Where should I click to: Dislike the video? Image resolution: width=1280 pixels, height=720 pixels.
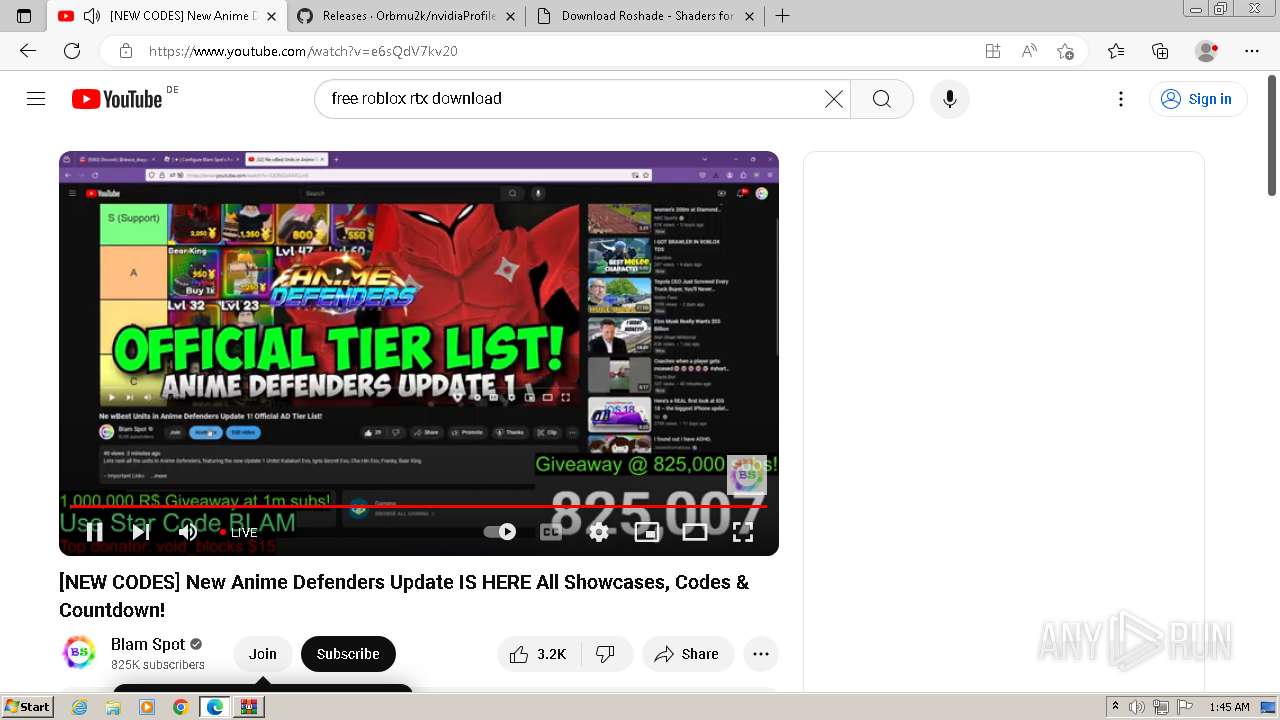click(606, 654)
